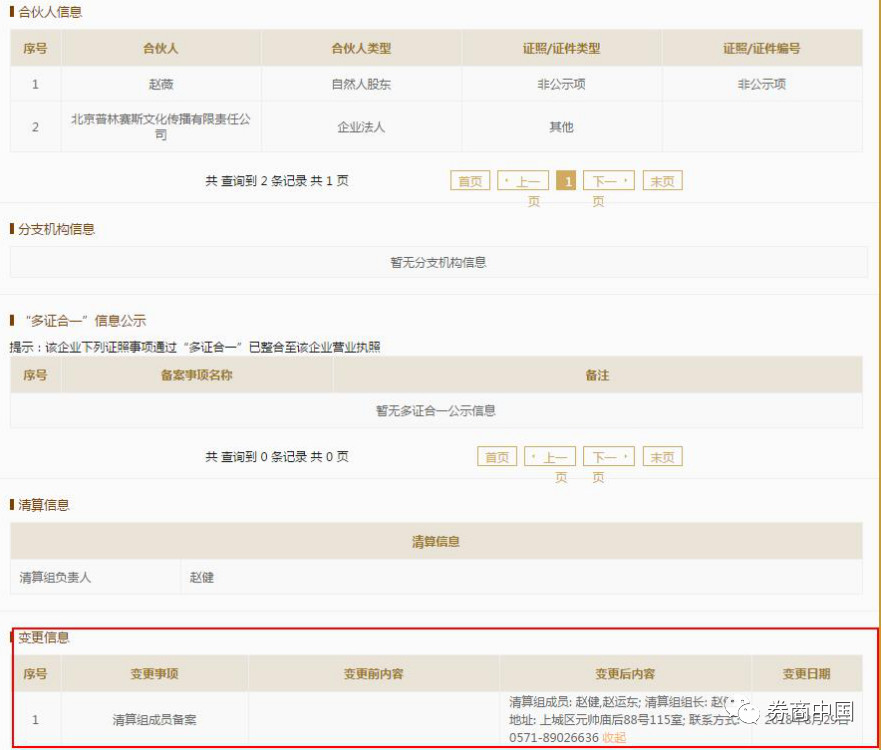Viewport: 883px width, 750px height.
Task: Click 下一页 button in 多证合一 pagination
Action: (609, 457)
